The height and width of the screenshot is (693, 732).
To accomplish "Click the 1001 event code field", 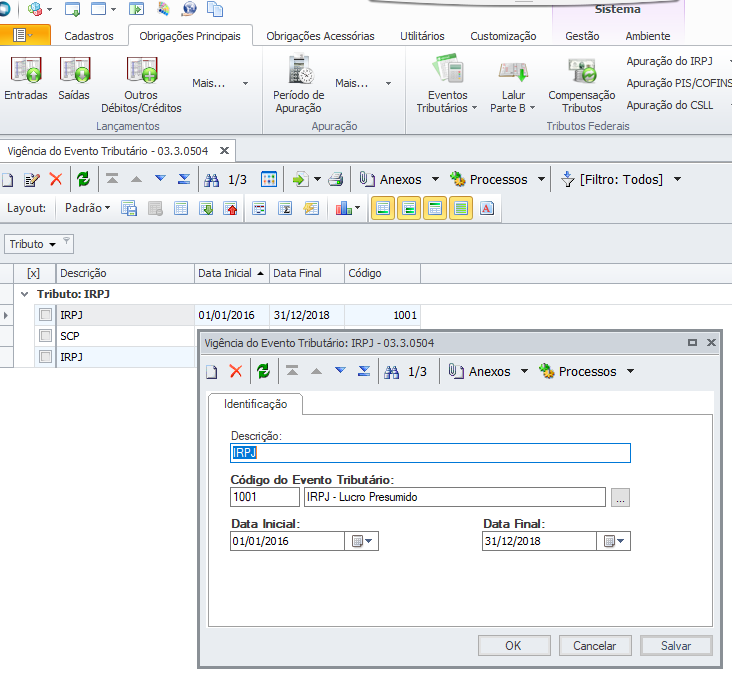I will pos(265,497).
